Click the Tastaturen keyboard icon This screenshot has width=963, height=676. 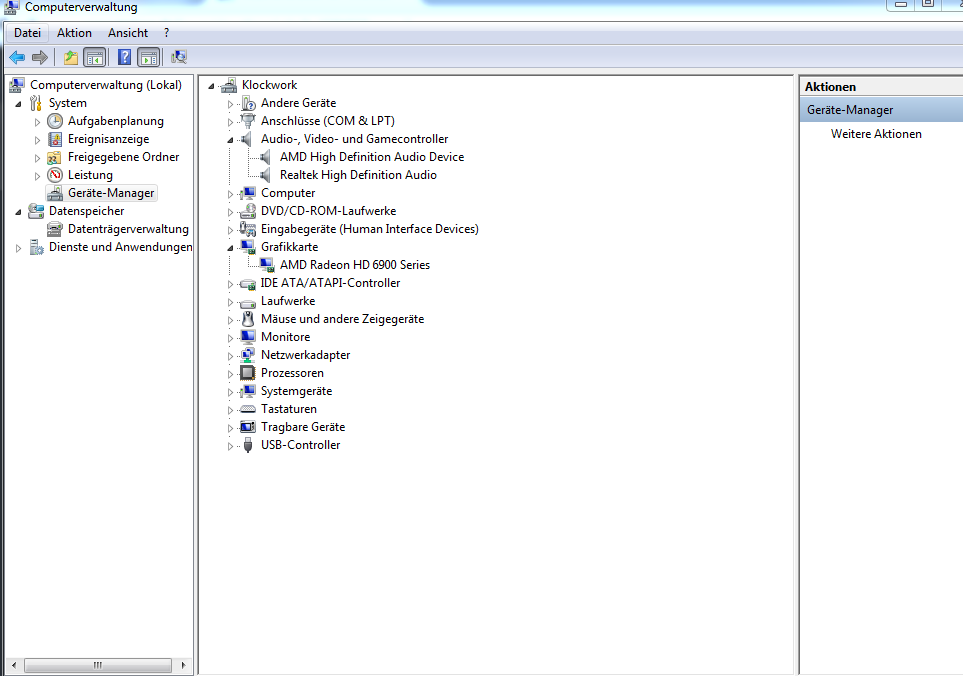tap(248, 409)
